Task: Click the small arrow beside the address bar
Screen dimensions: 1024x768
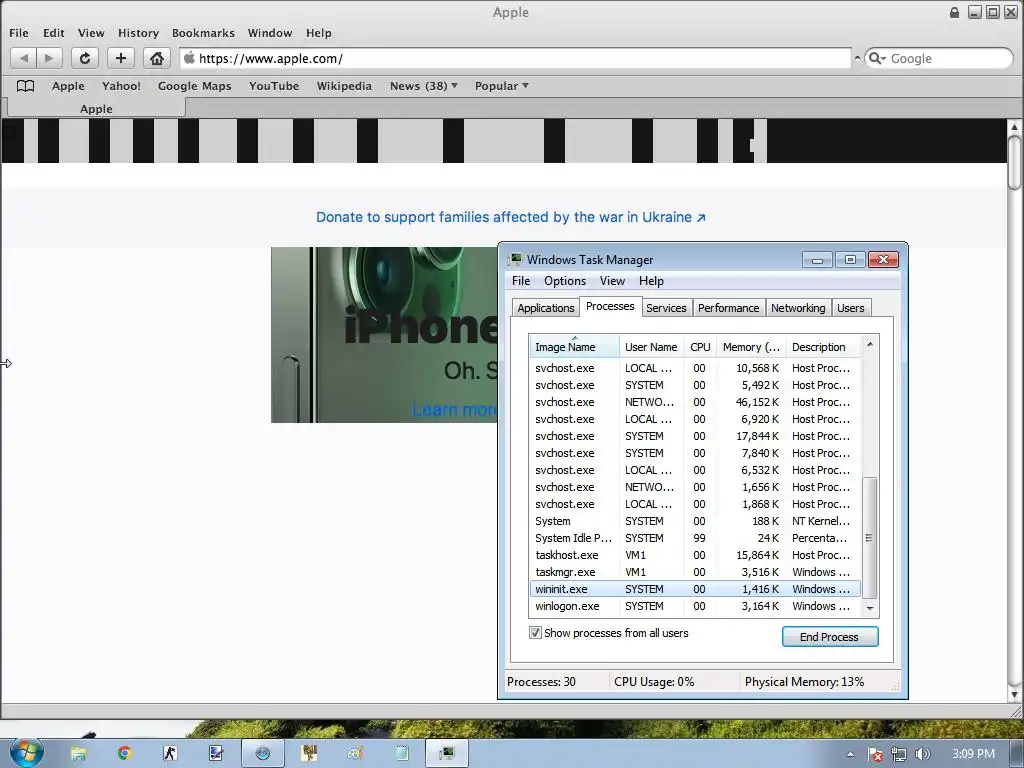Action: click(857, 58)
